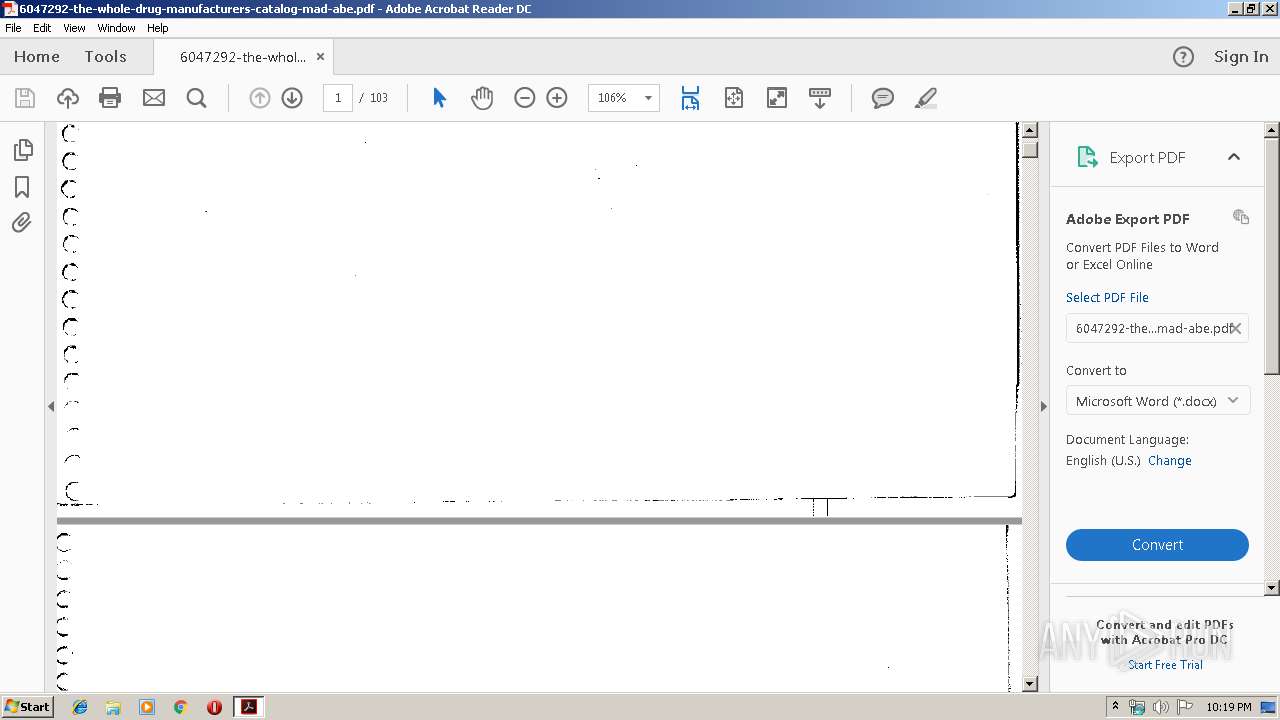Open the bookmarks panel
Screen dimensions: 1280x720
[22, 187]
